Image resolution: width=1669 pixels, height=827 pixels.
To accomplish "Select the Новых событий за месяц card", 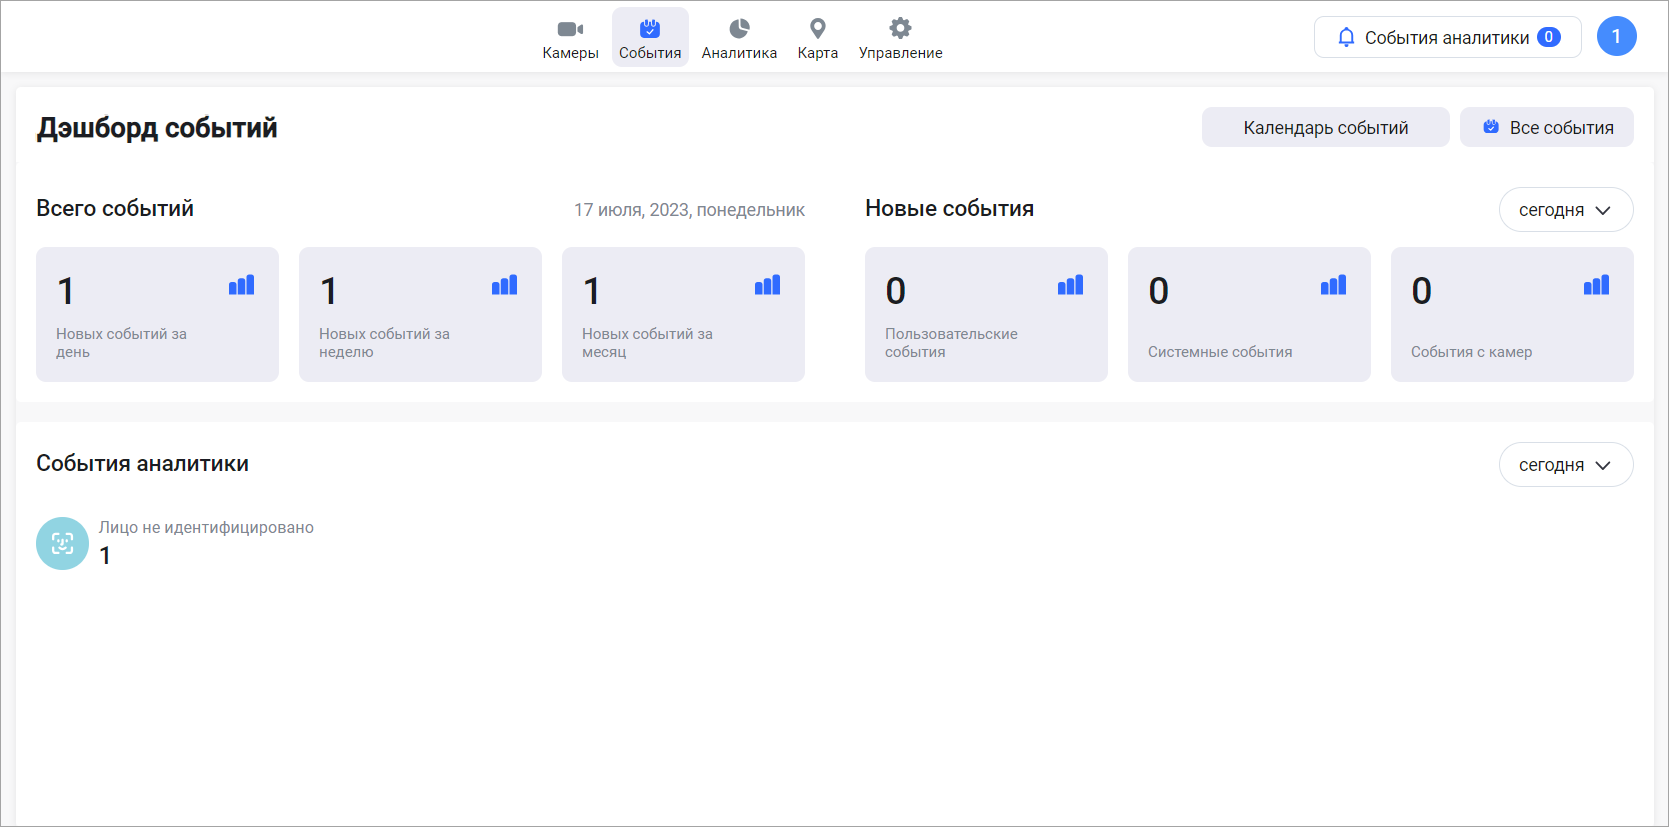I will click(x=683, y=315).
